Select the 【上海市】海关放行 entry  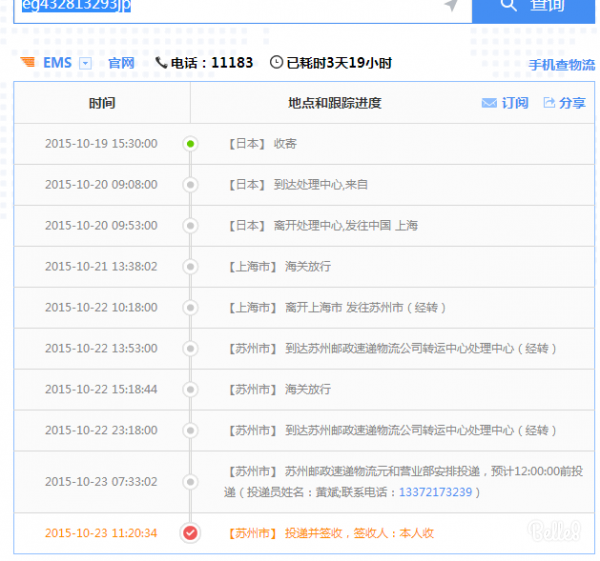(x=280, y=266)
